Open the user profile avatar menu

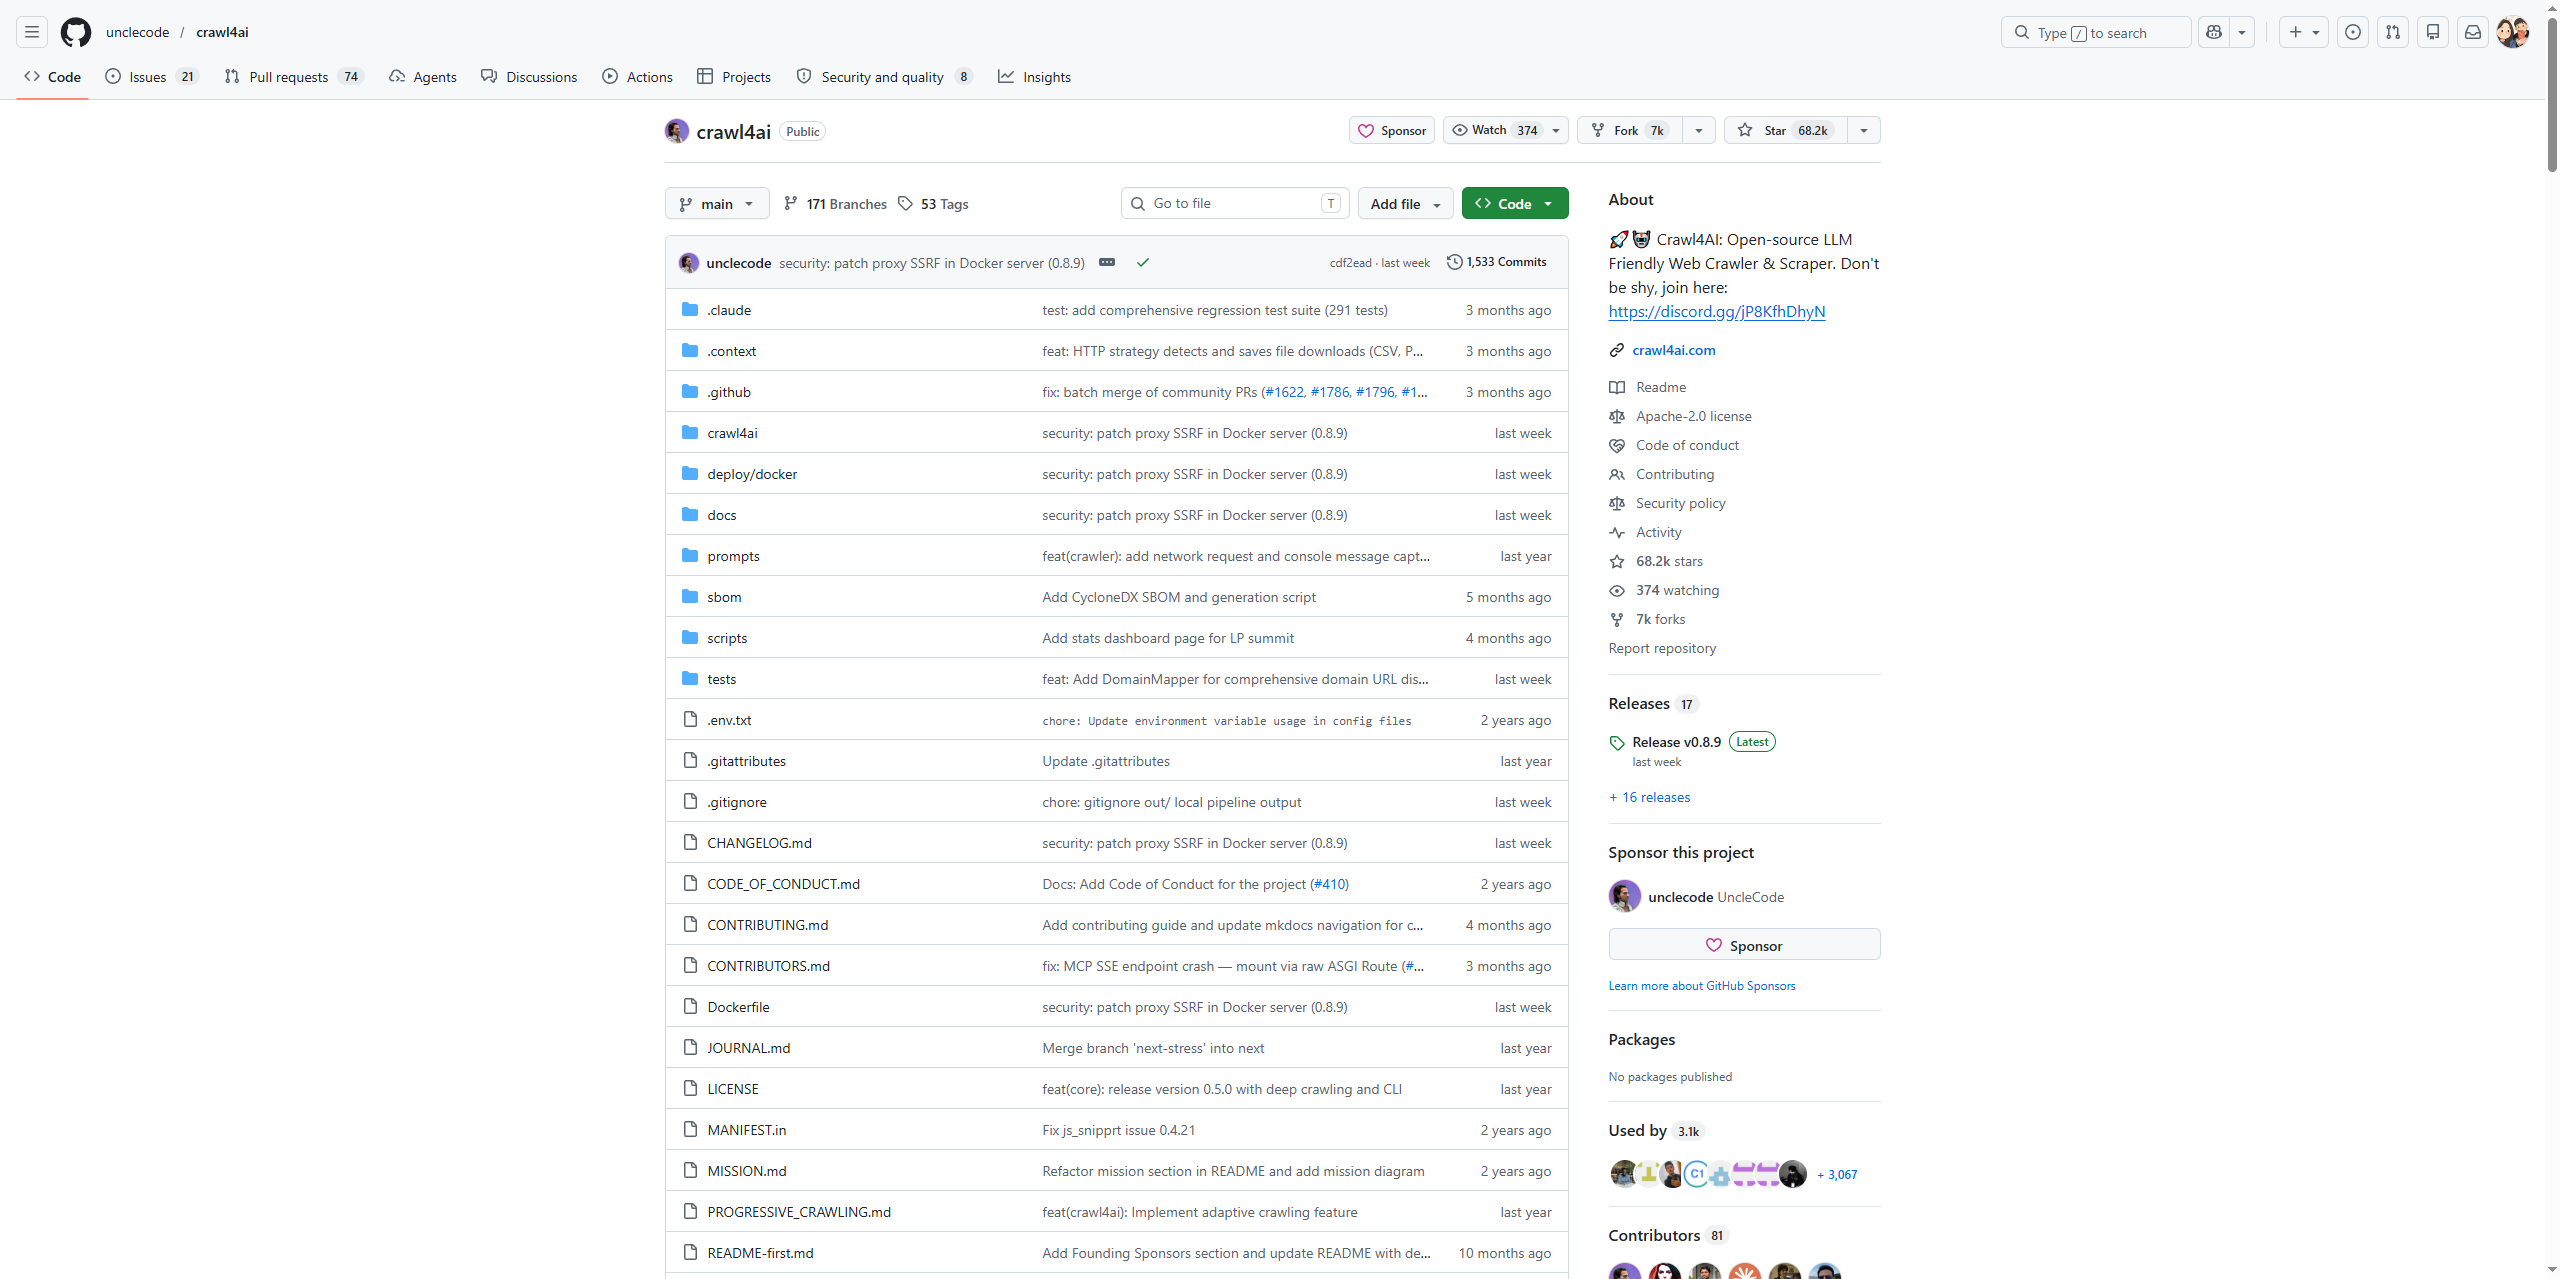(2513, 32)
